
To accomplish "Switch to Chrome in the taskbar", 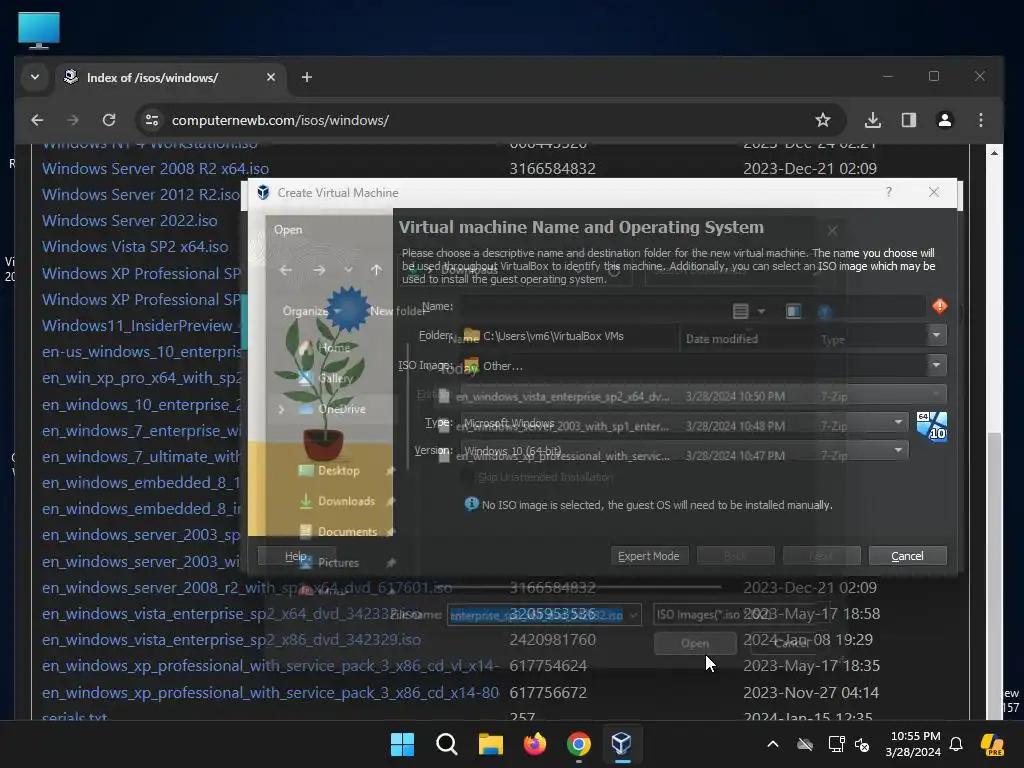I will 579,744.
